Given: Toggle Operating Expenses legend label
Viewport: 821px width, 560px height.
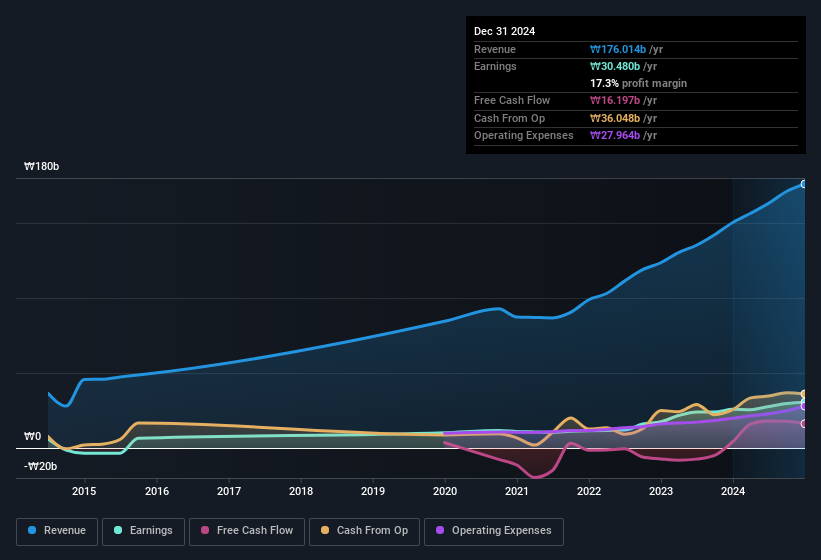Looking at the screenshot, I should coord(501,530).
